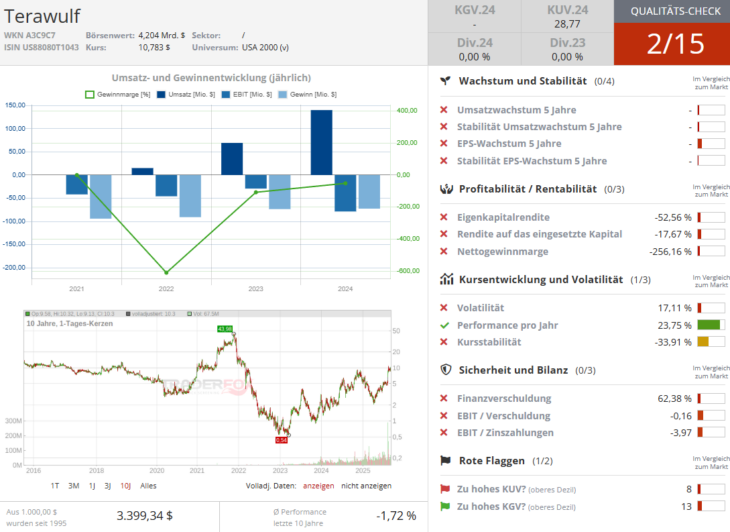Click the red X beside Nettogewinnmarge
The width and height of the screenshot is (730, 532).
444,251
